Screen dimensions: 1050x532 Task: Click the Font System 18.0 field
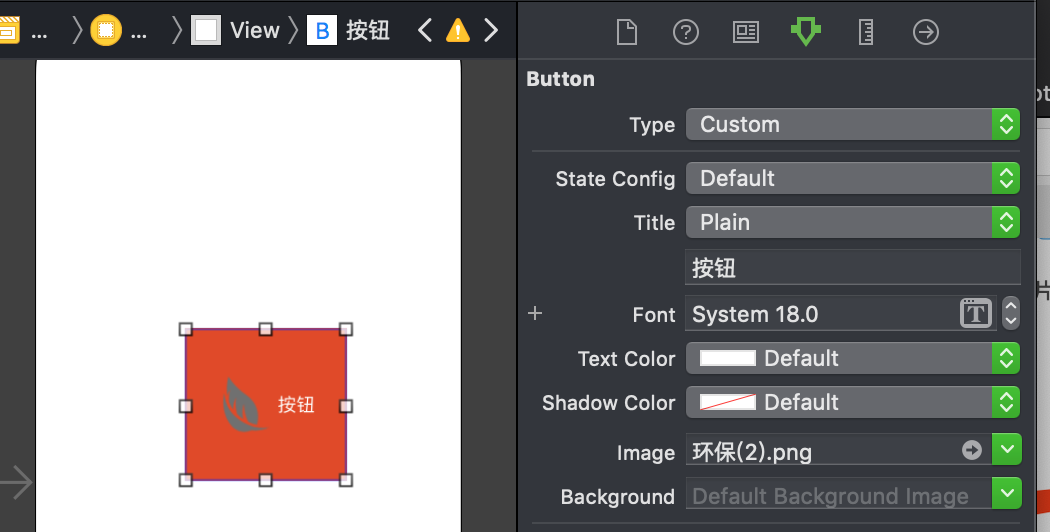click(x=840, y=314)
